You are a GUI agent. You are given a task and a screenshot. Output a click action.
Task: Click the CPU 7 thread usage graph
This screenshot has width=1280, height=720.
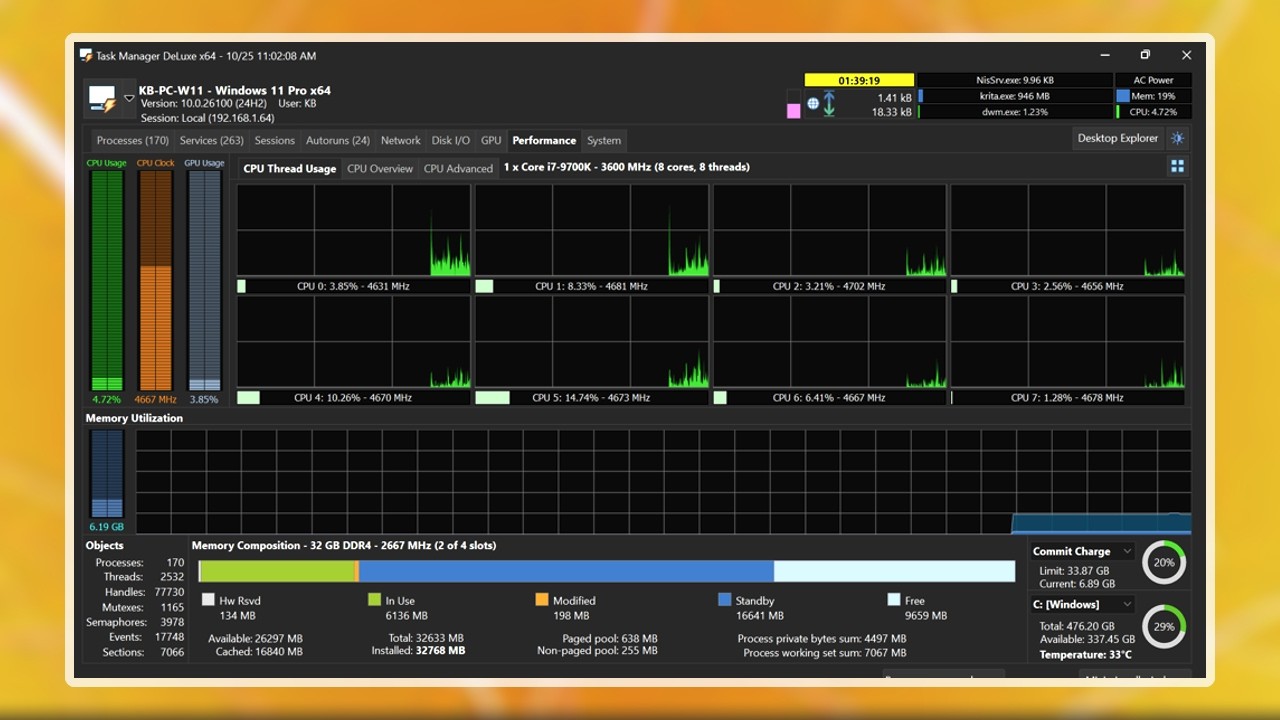coord(1067,342)
